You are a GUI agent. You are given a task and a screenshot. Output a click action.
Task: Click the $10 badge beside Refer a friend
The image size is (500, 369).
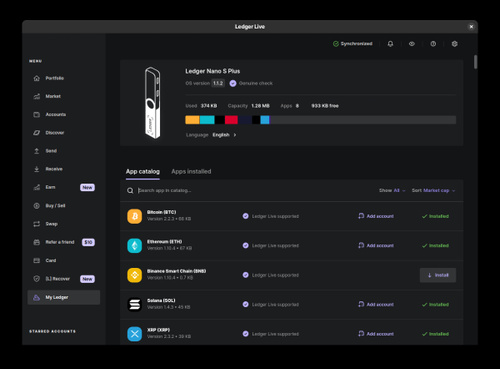pyautogui.click(x=88, y=242)
